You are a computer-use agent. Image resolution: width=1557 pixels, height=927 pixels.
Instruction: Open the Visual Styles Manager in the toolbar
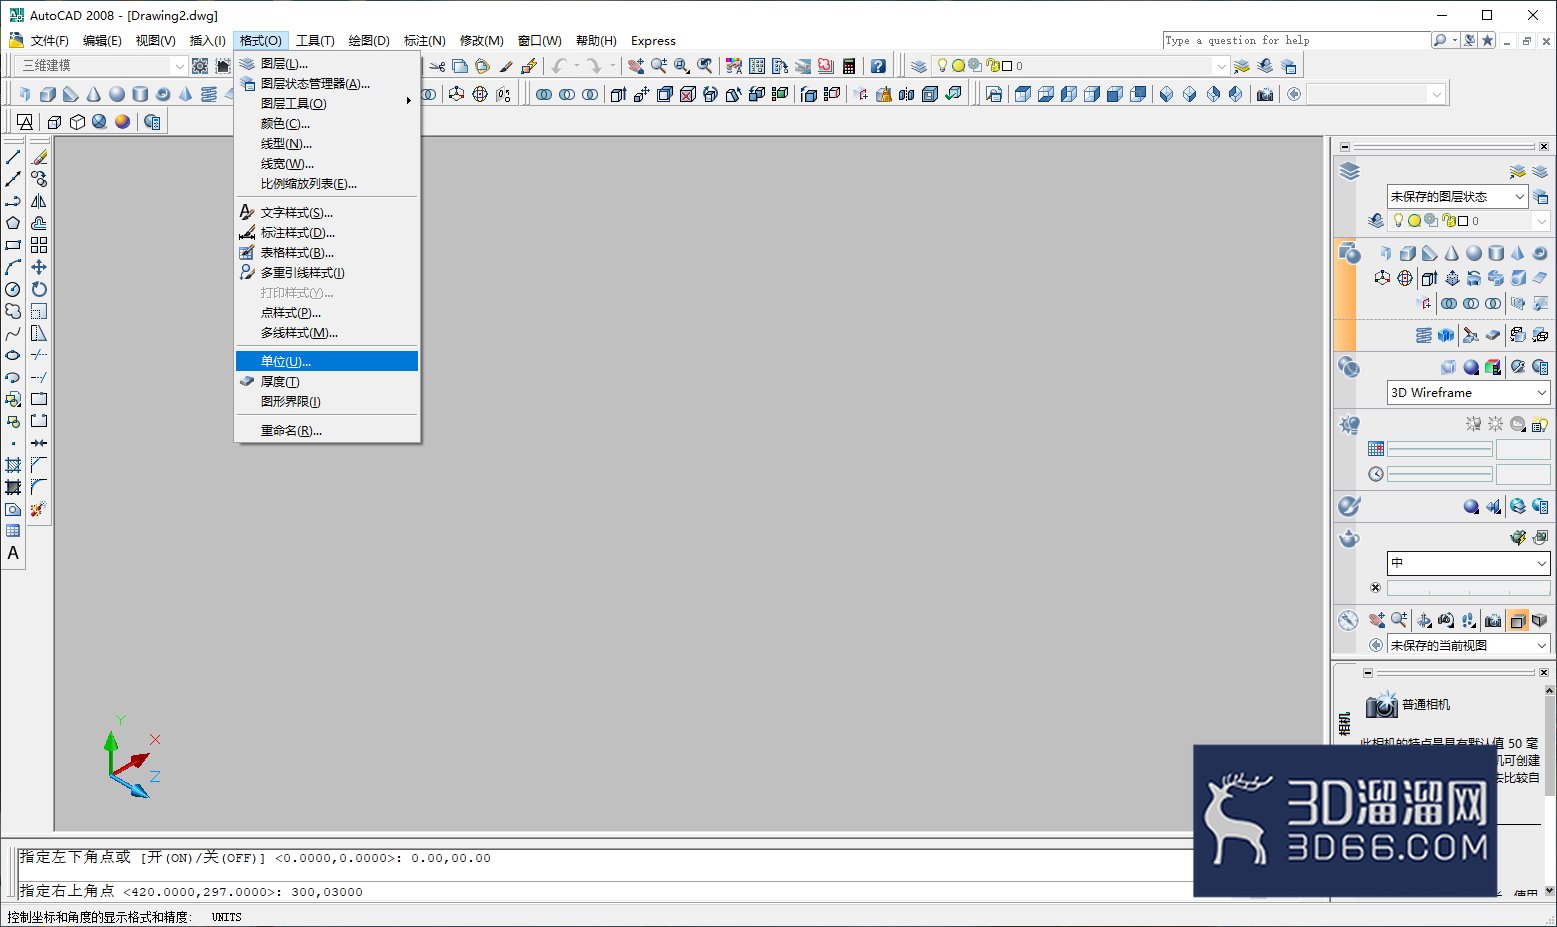pos(152,122)
